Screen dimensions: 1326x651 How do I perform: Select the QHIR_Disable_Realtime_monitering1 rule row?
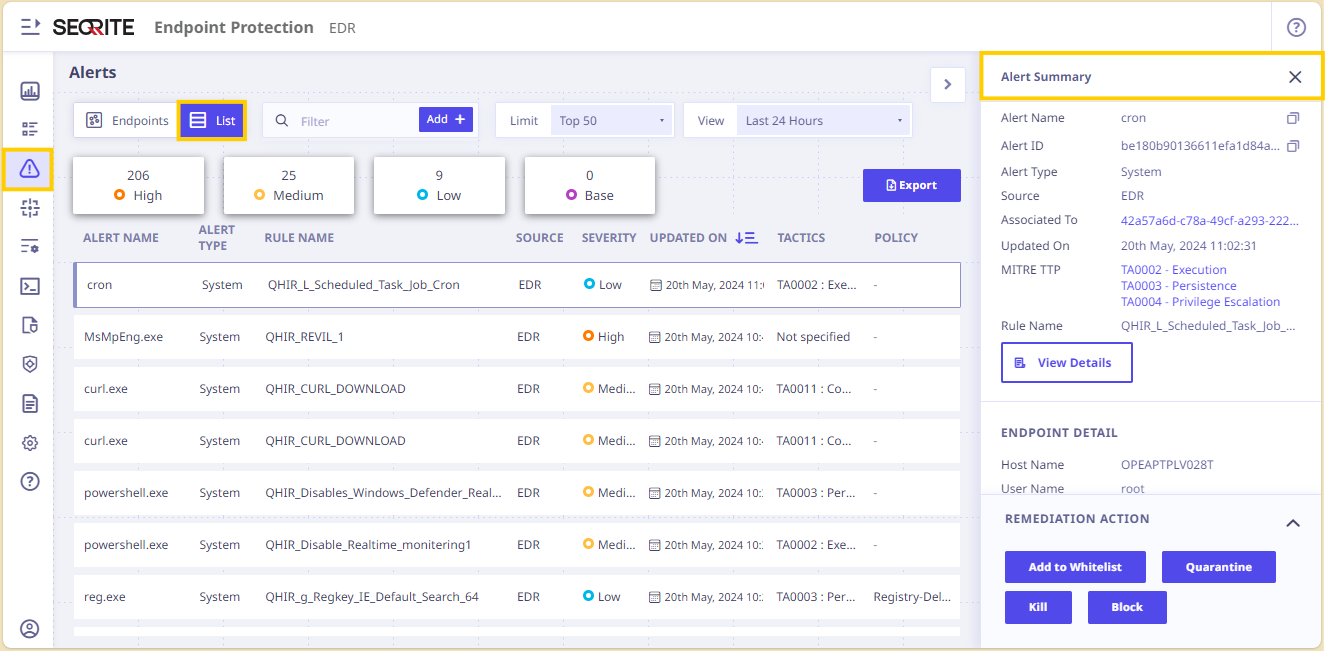click(x=517, y=545)
